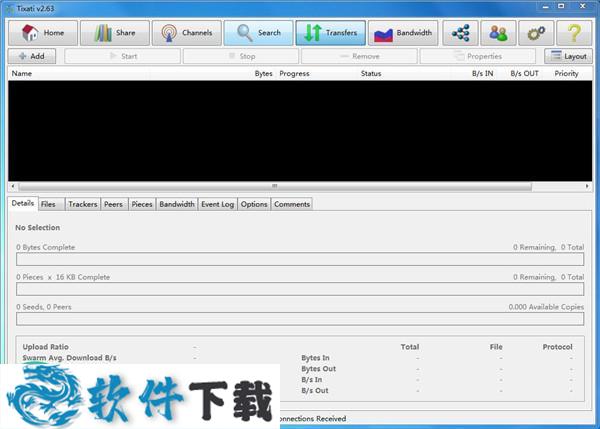
Task: Sort transfers by Priority column
Action: click(566, 73)
